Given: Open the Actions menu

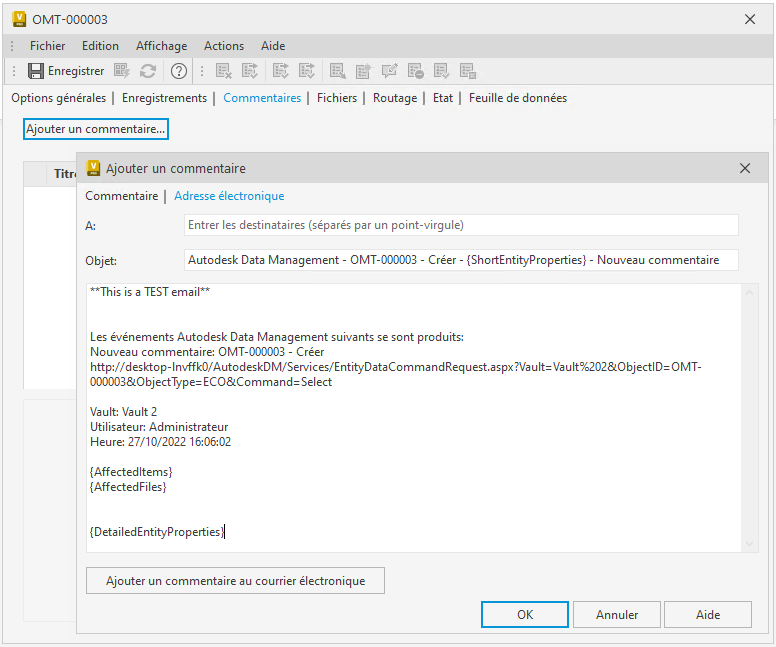Looking at the screenshot, I should tap(224, 46).
